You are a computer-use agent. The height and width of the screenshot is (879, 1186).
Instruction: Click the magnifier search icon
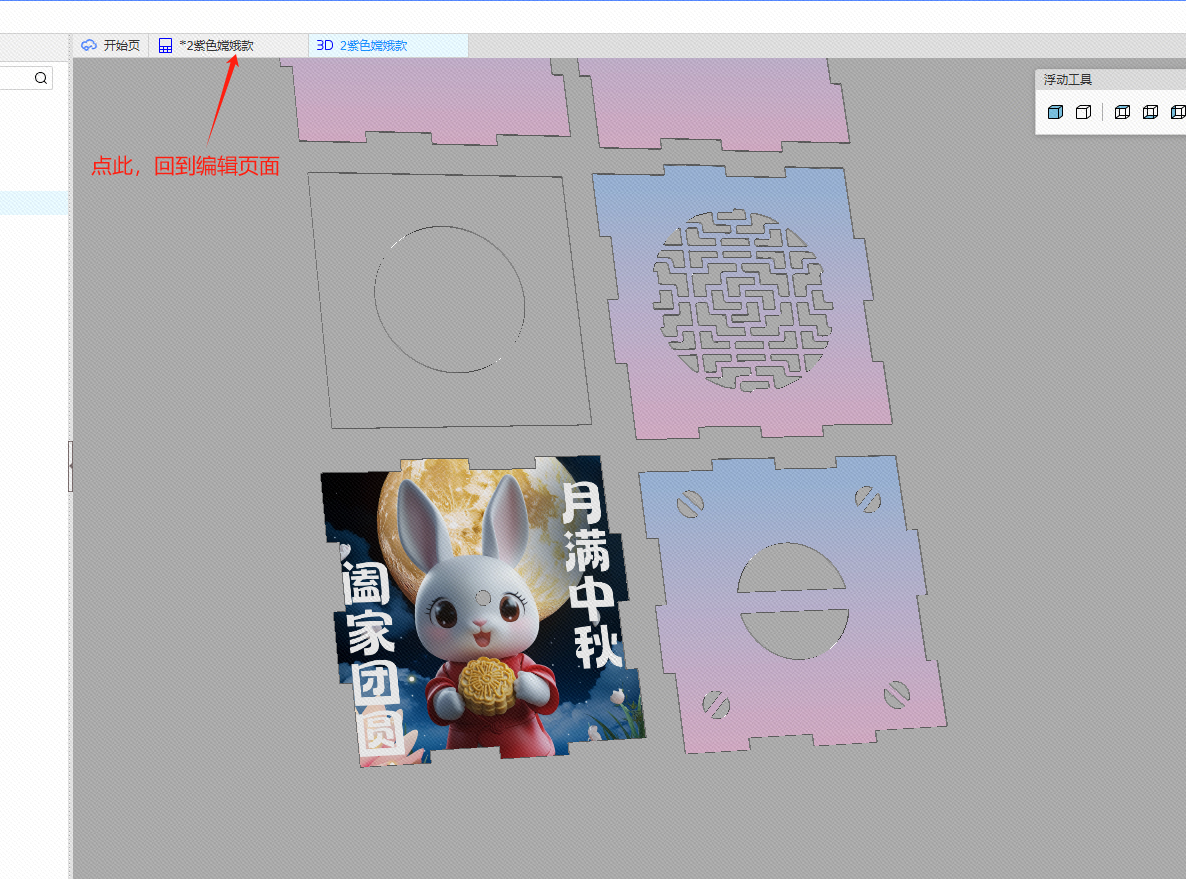click(41, 78)
